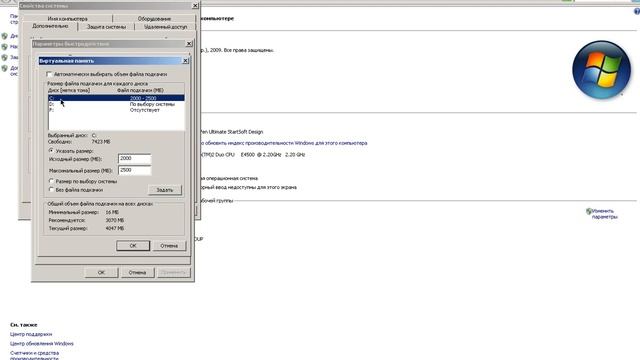Open the help question-mark icon in the System window
The height and width of the screenshot is (360, 640).
pos(637,11)
